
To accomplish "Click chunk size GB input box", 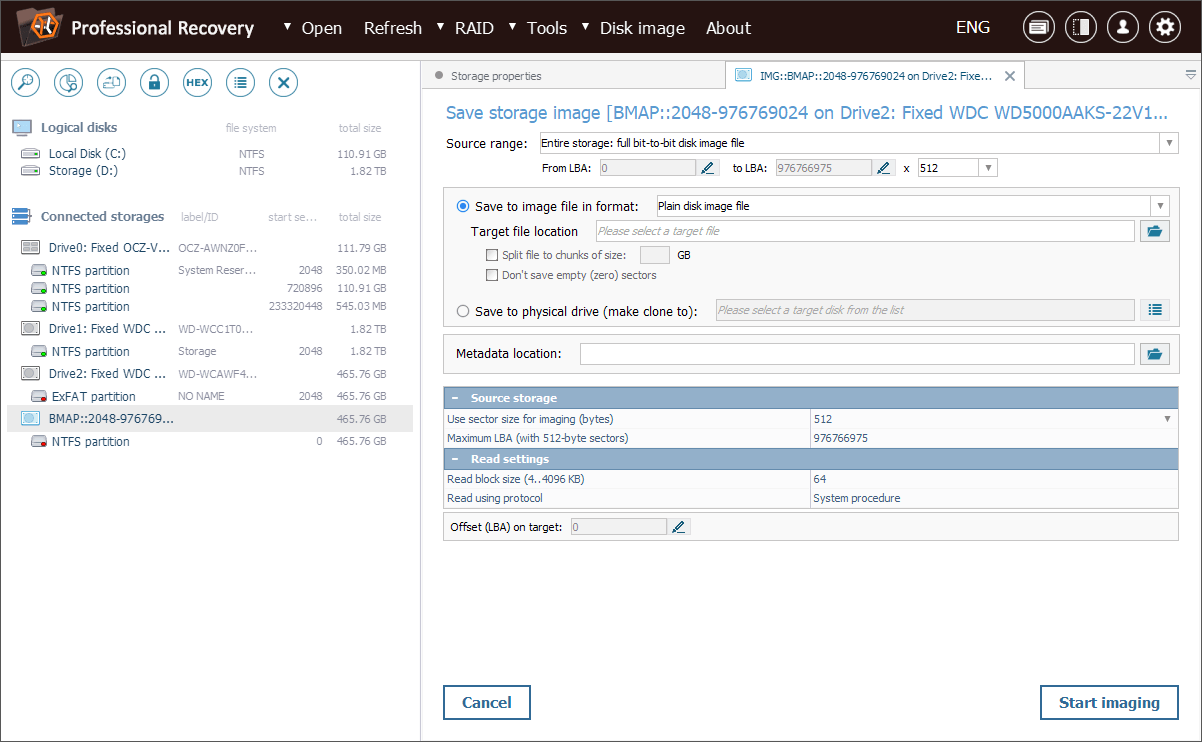I will 655,255.
